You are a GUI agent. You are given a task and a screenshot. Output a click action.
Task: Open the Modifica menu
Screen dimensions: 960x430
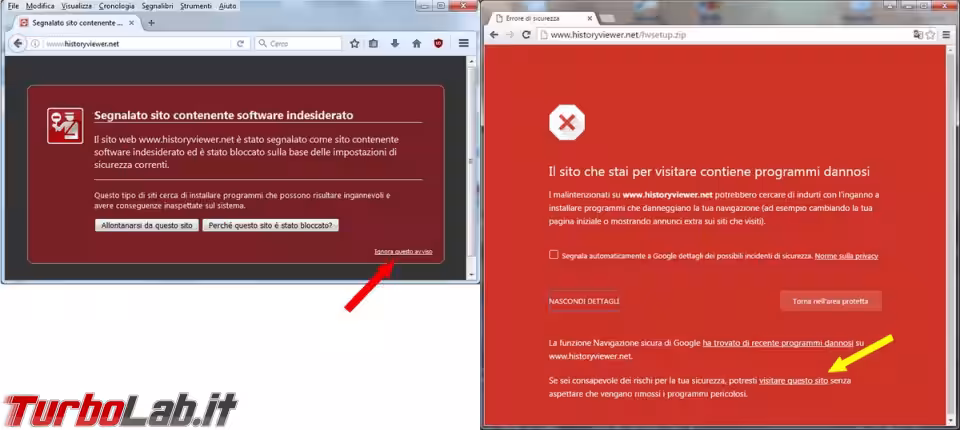pos(40,6)
